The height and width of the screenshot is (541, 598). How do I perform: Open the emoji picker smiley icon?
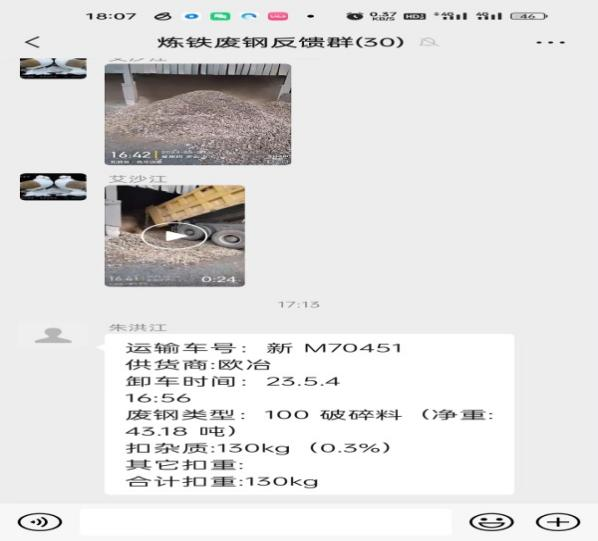click(491, 522)
